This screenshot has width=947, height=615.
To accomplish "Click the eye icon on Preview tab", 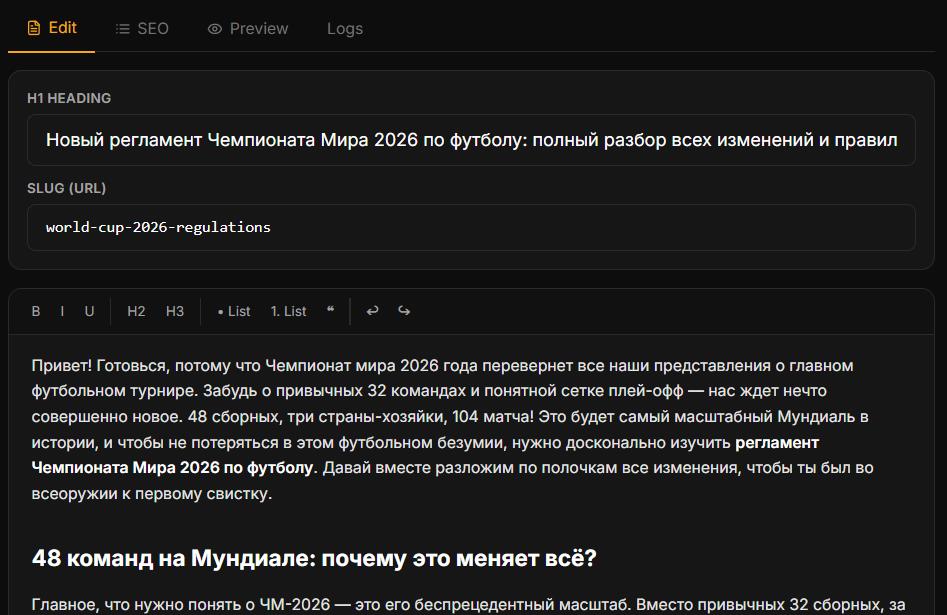I will click(x=214, y=29).
